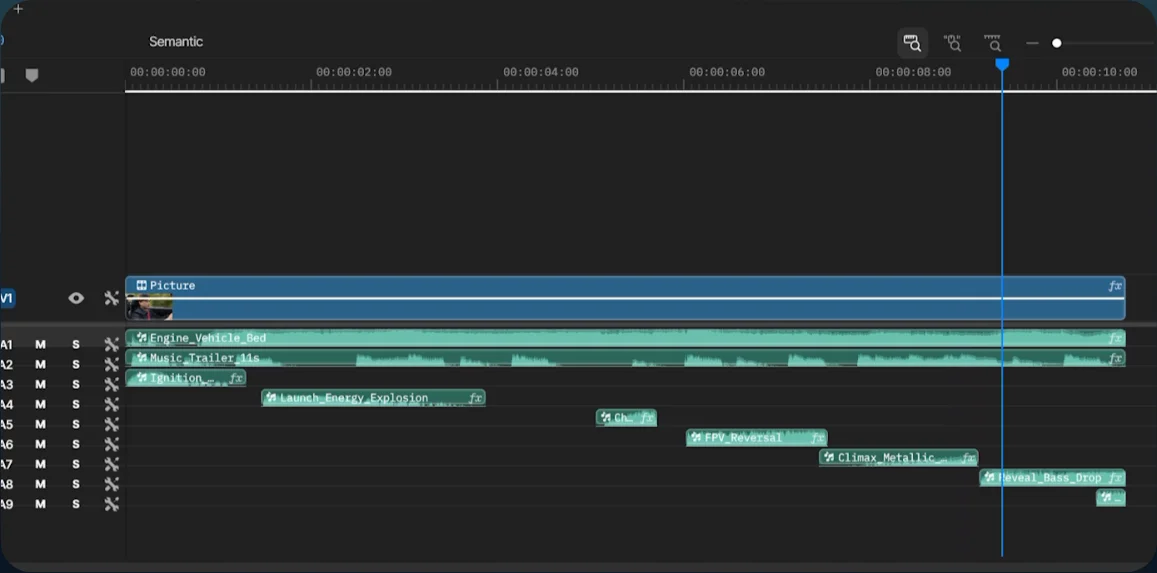Screen dimensions: 1157x573
Task: Mute track A1
Action: [41, 344]
